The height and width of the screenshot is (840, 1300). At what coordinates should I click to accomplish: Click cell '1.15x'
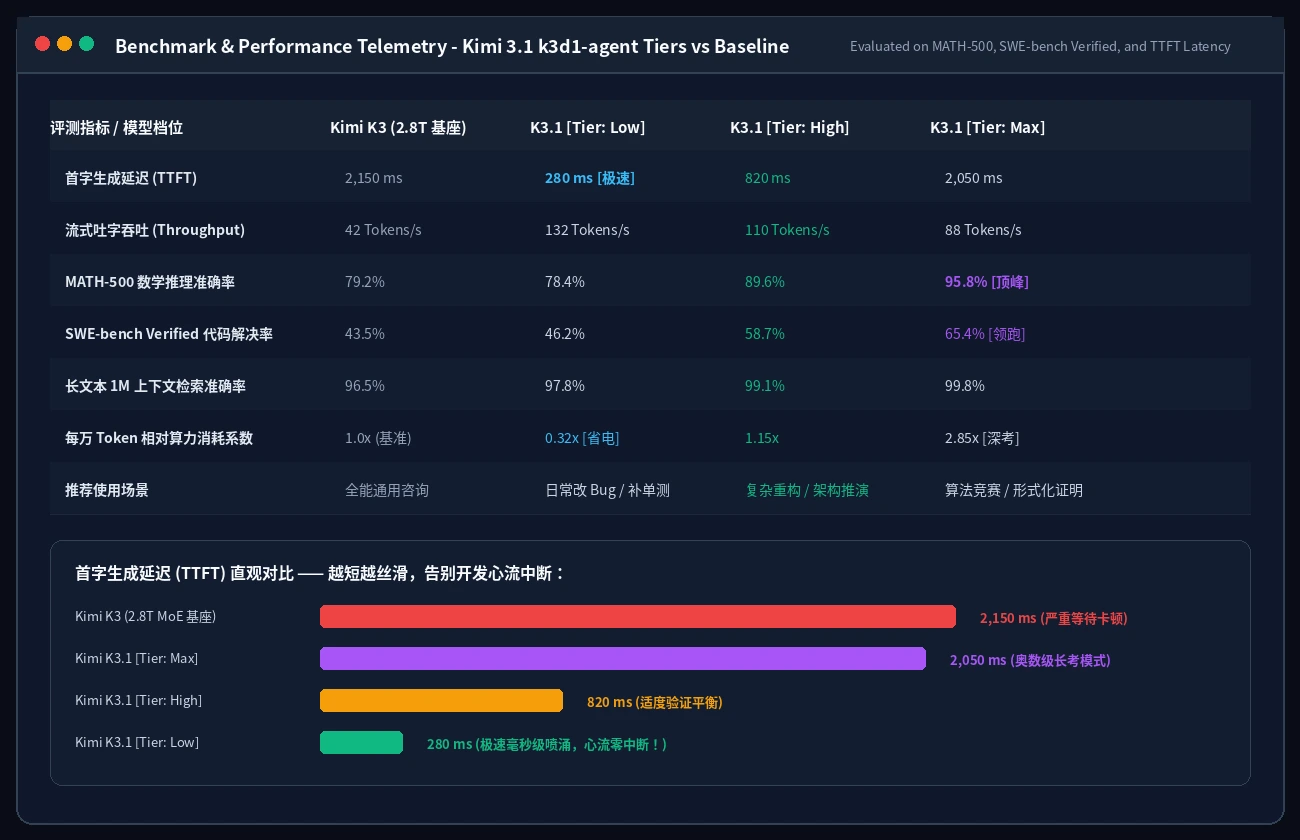click(x=762, y=438)
